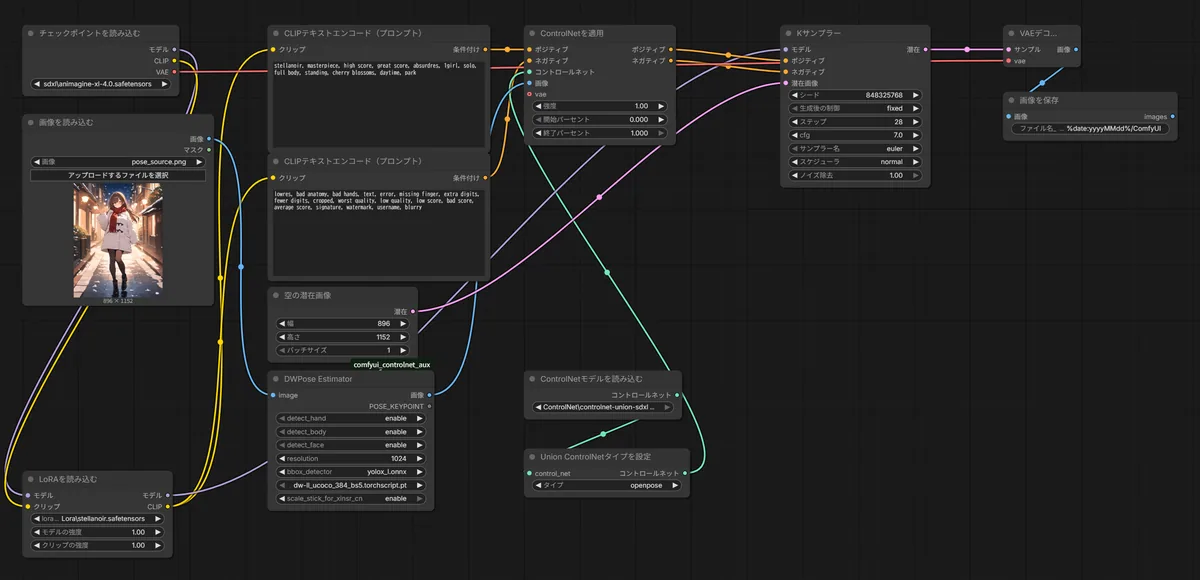Click the vae input port on the ControlNetを適用 node
This screenshot has width=1200, height=580.
(530, 94)
